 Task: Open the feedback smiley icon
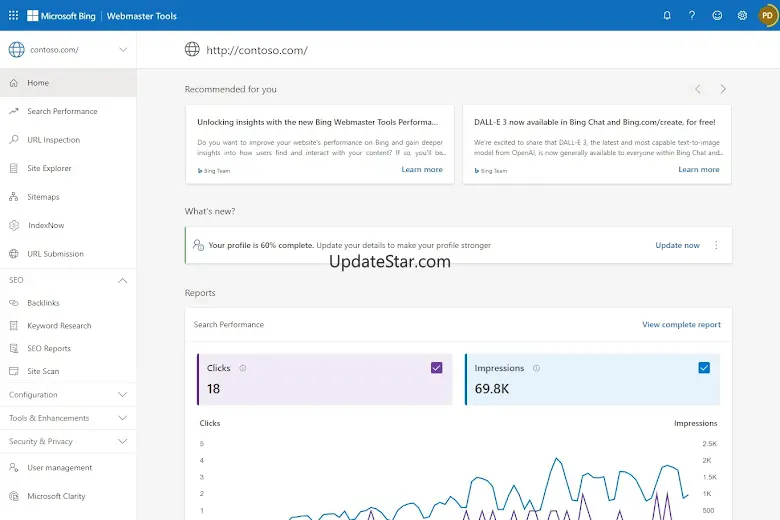(x=717, y=16)
